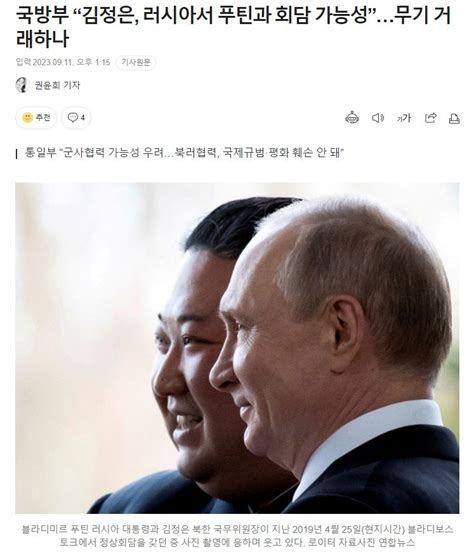Print the article with the printer icon
The width and height of the screenshot is (474, 557).
454,118
